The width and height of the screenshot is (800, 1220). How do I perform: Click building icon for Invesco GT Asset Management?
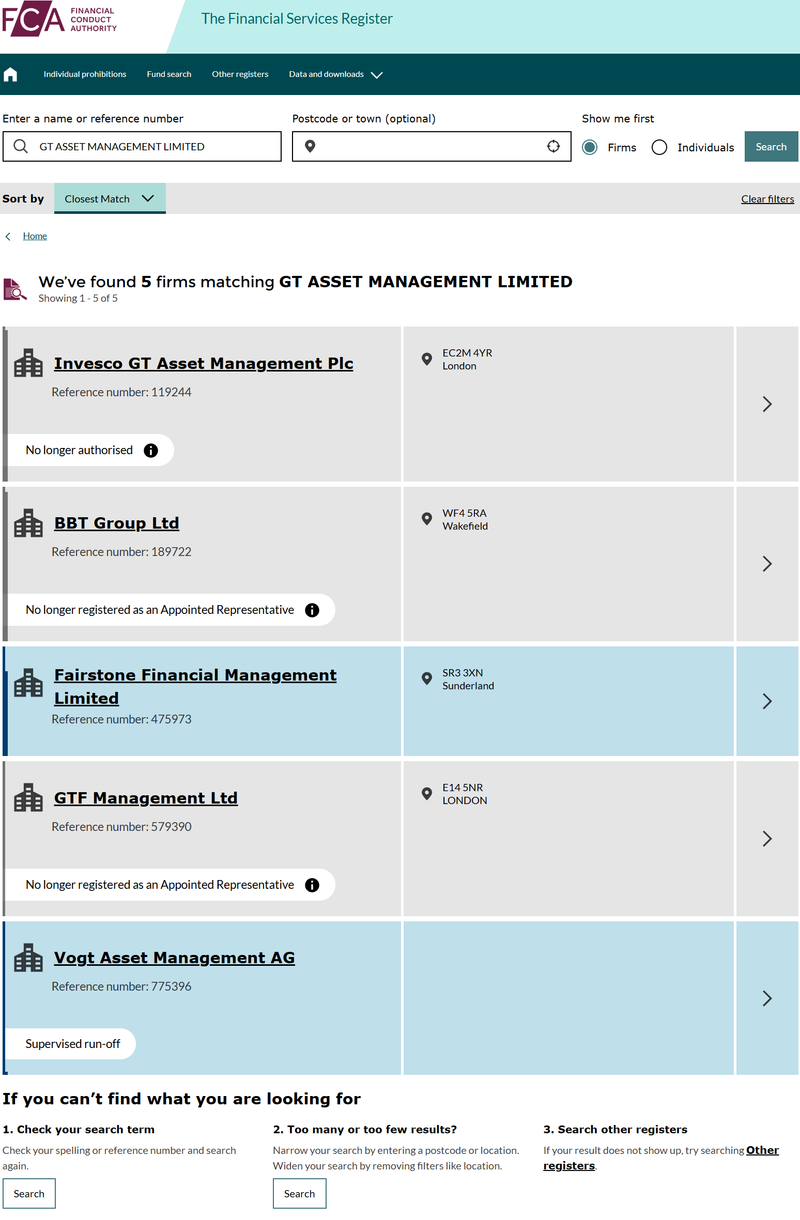click(x=28, y=363)
